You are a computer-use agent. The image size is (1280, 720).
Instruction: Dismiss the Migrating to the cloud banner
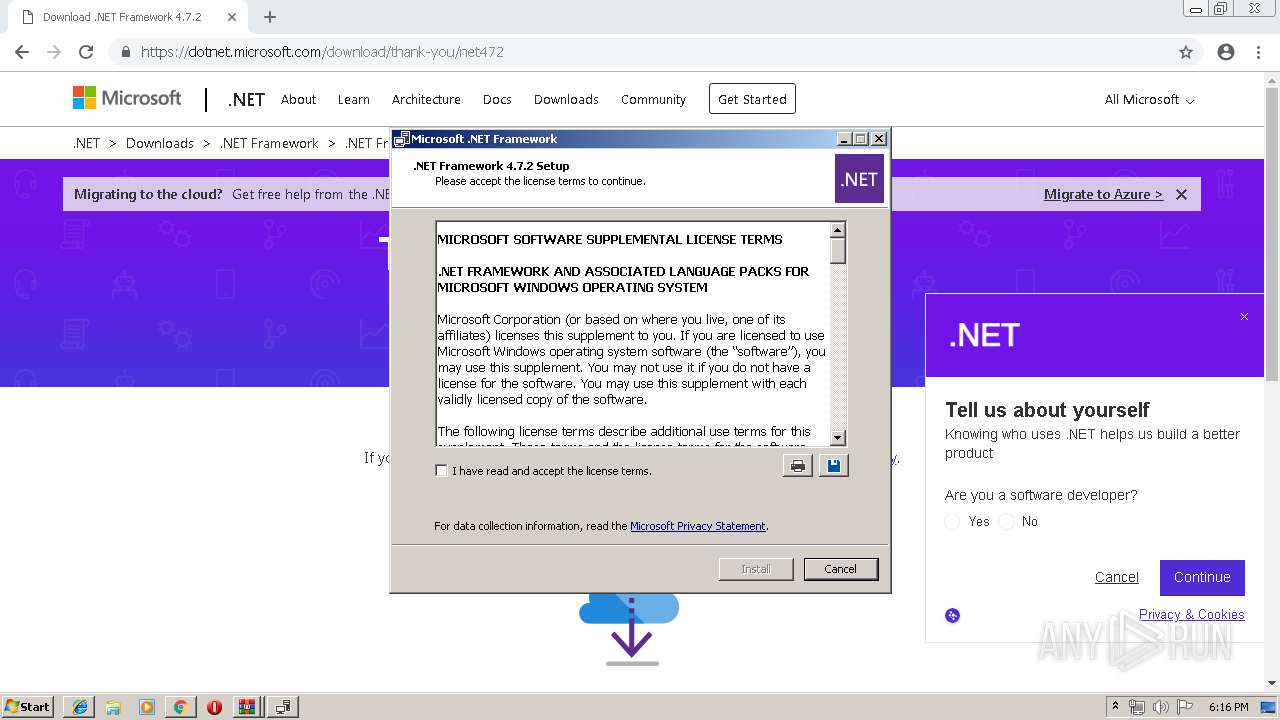(1181, 195)
